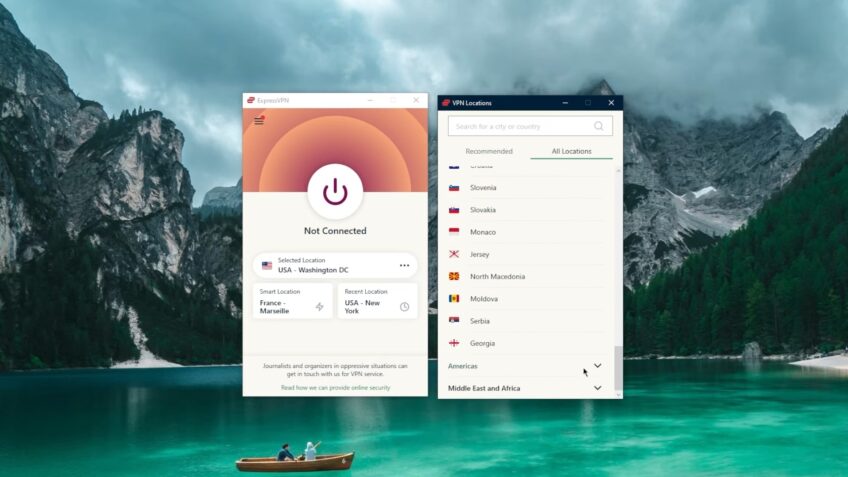Viewport: 848px width, 477px height.
Task: Select Georgia from locations list
Action: click(x=526, y=343)
